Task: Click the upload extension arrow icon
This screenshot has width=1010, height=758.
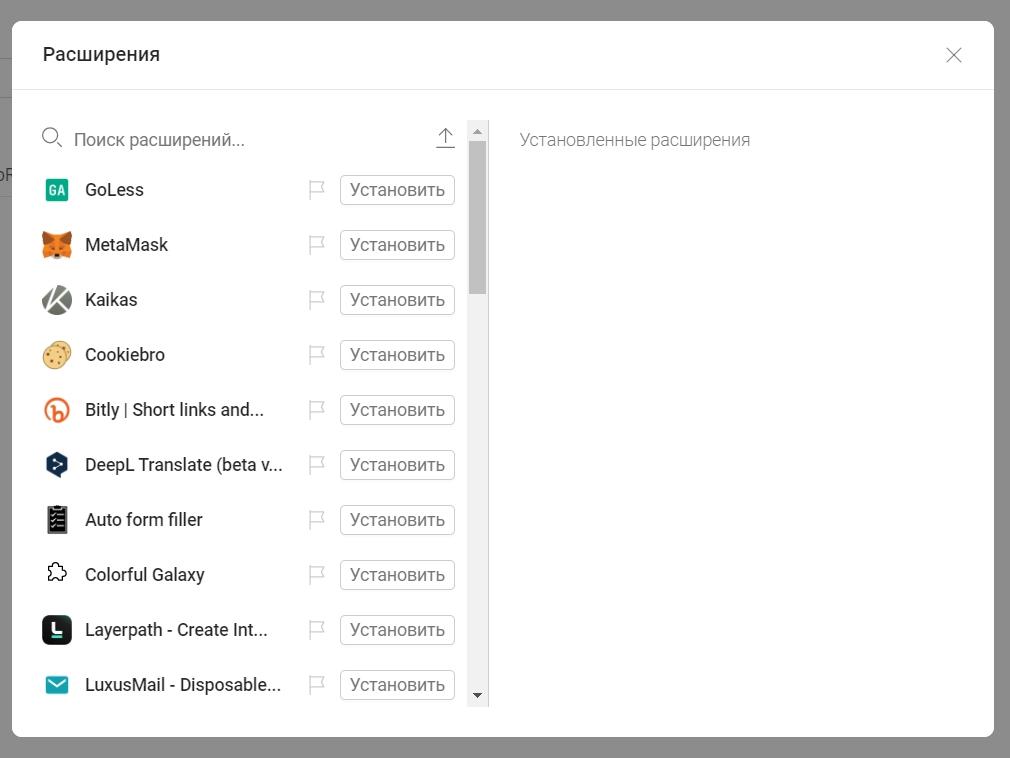Action: click(x=445, y=138)
